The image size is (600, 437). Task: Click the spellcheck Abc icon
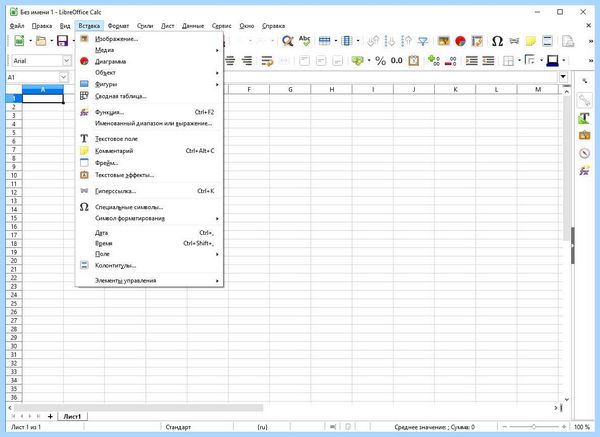(x=305, y=41)
